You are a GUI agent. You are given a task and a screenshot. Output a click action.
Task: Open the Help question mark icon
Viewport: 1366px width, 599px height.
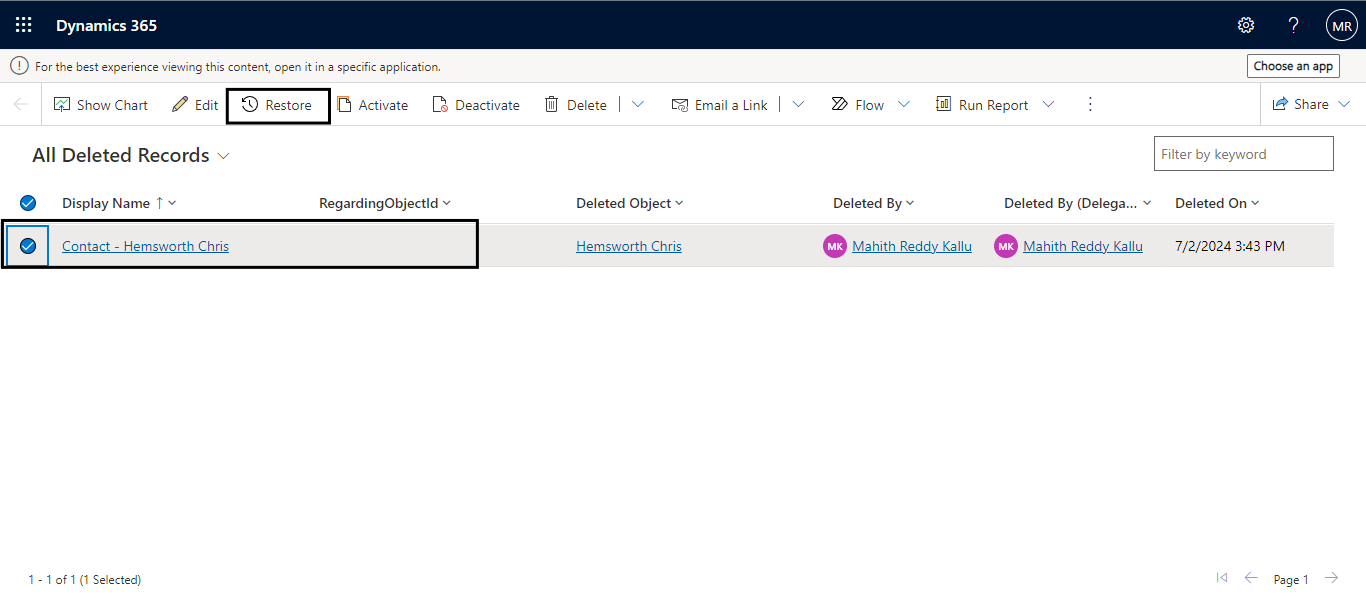tap(1293, 25)
